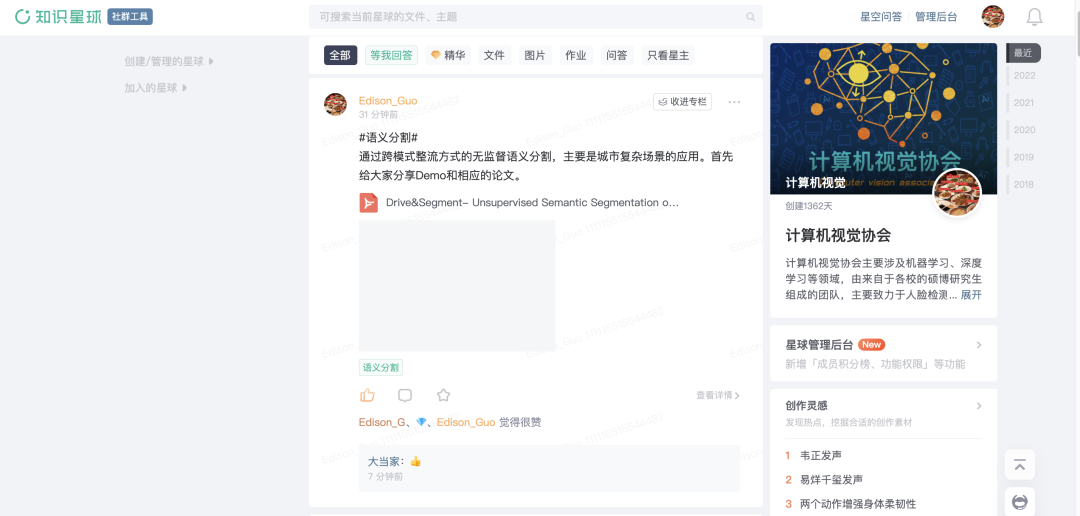Jump to 2018 in timeline
1080x516 pixels.
pyautogui.click(x=1024, y=185)
